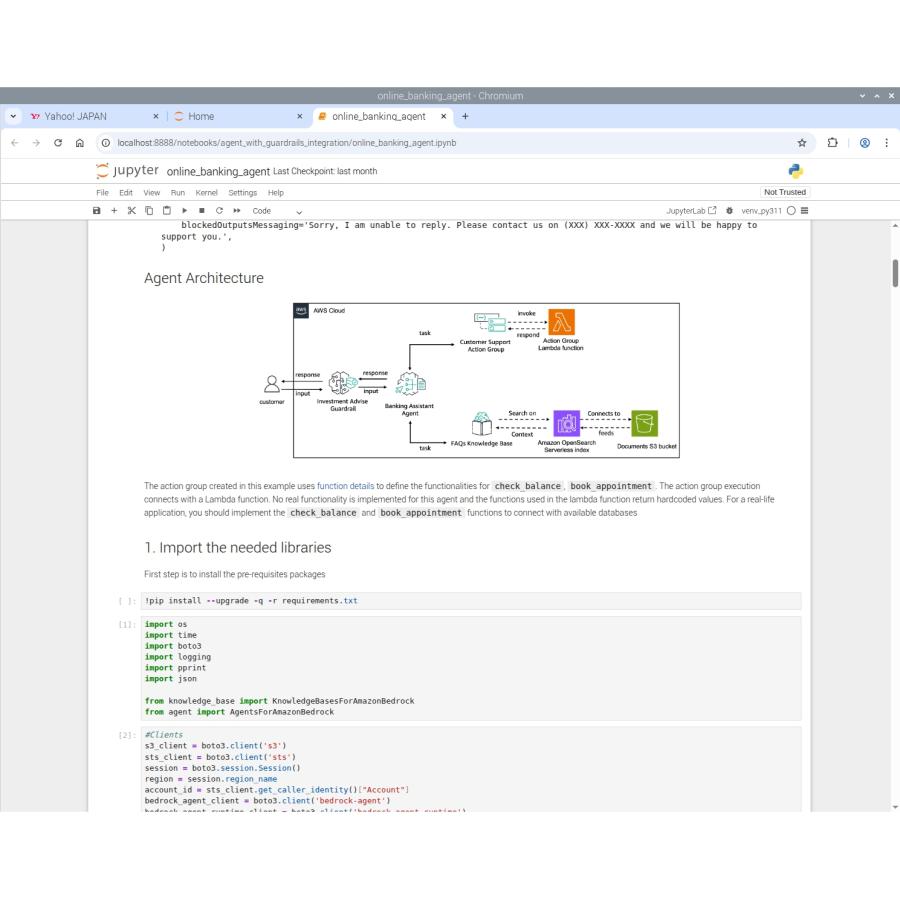
Task: Bookmark this page with the star icon
Action: tap(802, 143)
